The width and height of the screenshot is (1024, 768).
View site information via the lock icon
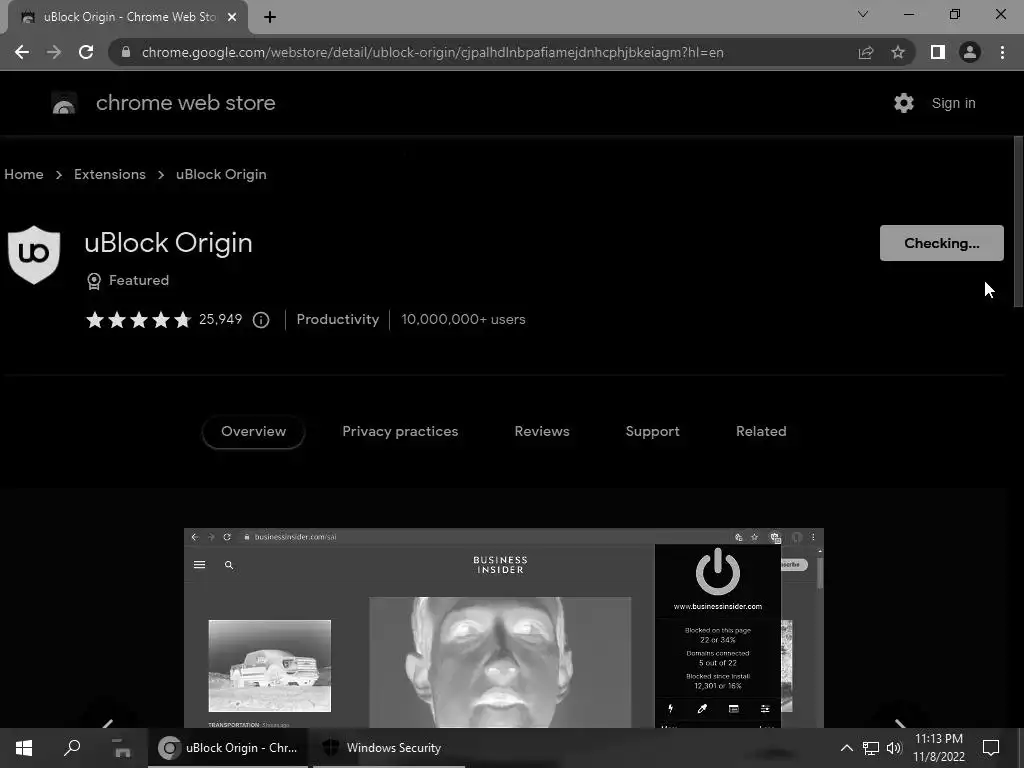[x=126, y=52]
